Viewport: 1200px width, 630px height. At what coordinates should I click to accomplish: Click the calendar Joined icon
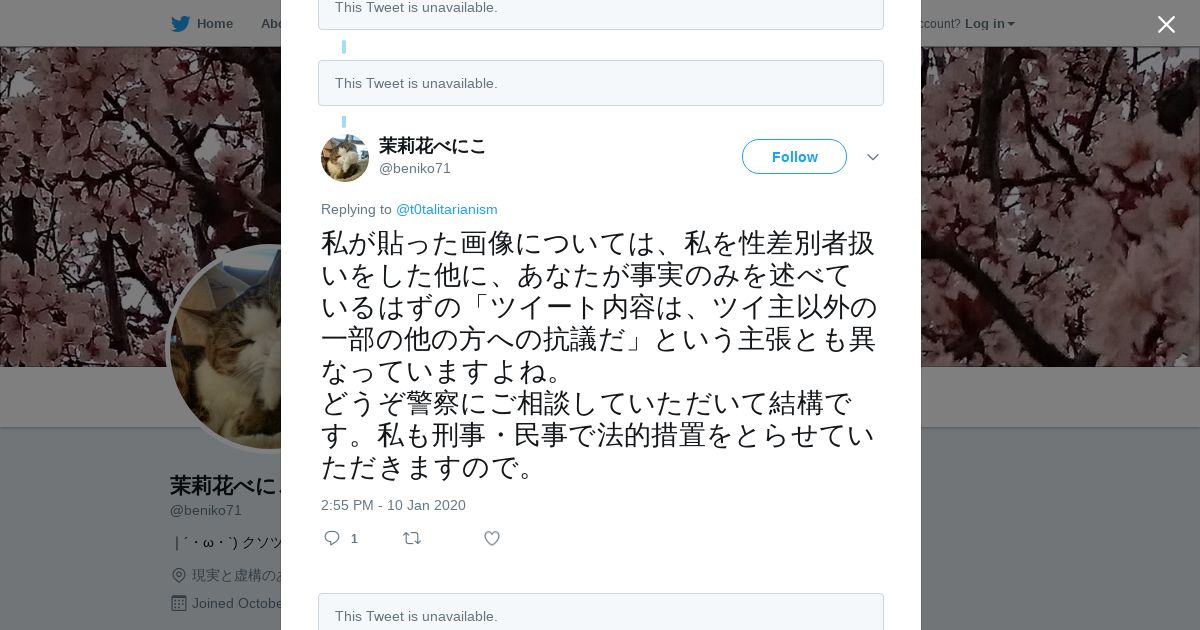(179, 603)
